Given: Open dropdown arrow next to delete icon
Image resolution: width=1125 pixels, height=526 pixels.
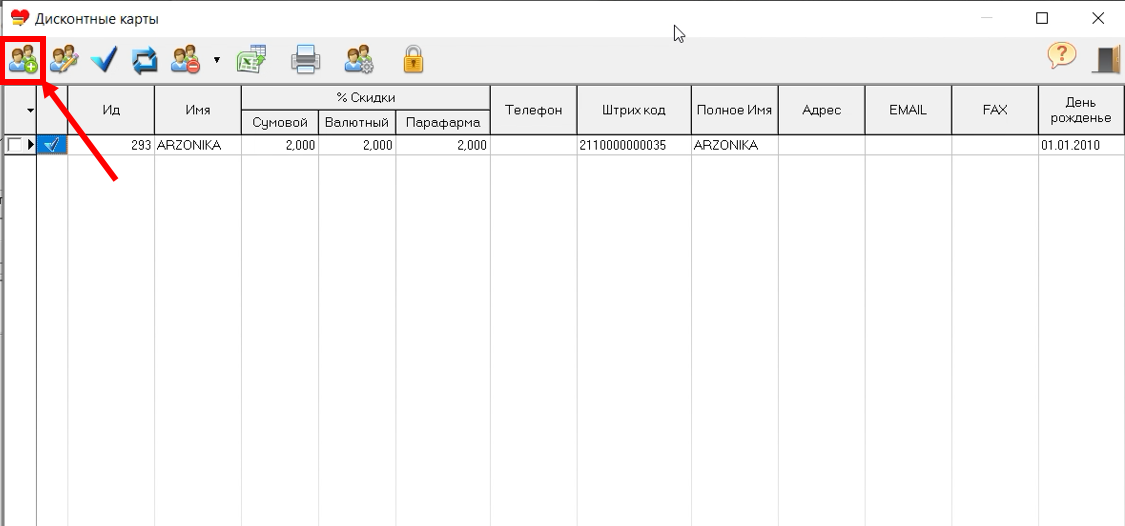Looking at the screenshot, I should click(217, 60).
